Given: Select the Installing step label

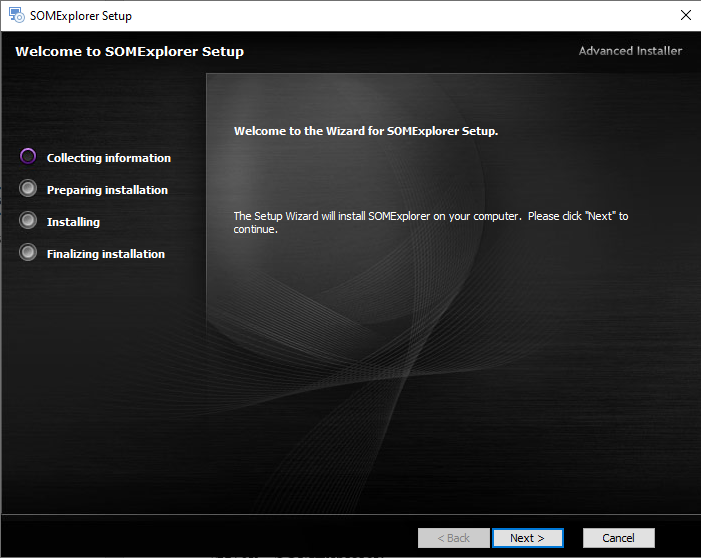Looking at the screenshot, I should click(73, 222).
